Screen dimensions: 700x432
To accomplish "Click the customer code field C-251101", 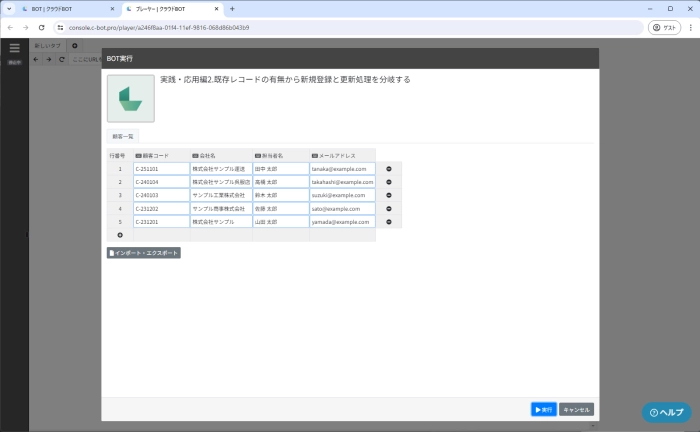I will click(161, 169).
